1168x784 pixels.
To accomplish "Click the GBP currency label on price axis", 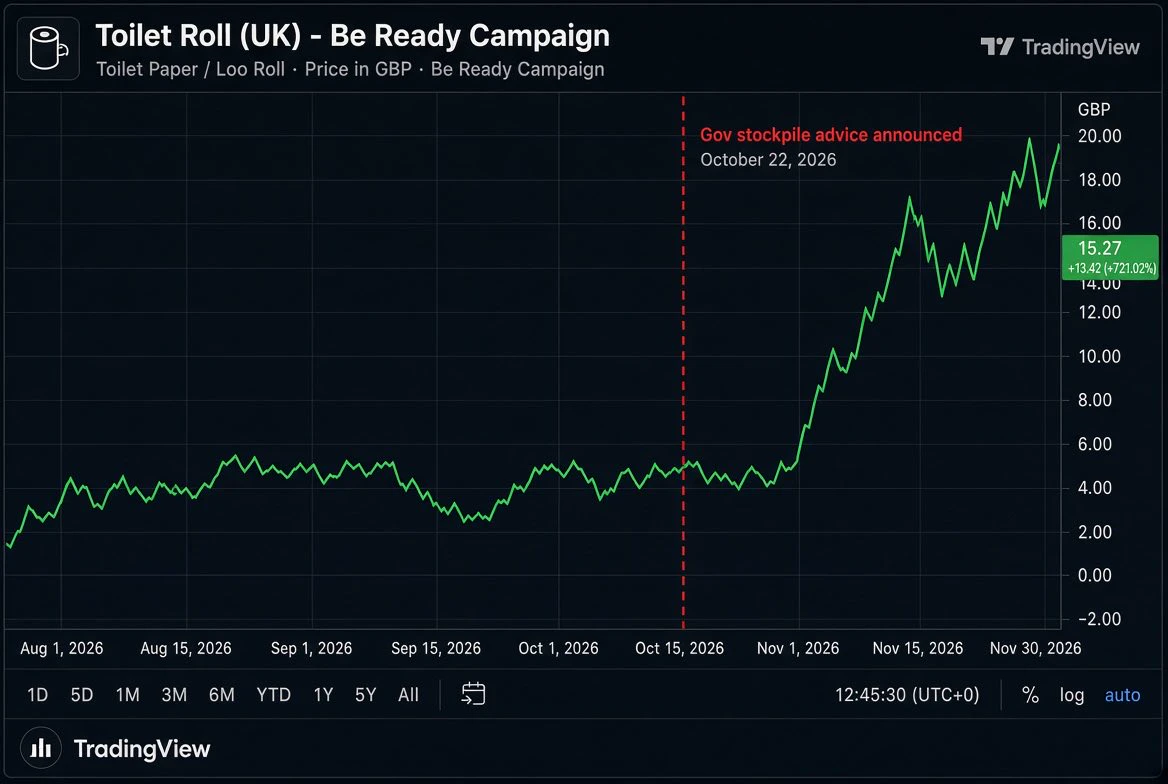I will (x=1094, y=110).
